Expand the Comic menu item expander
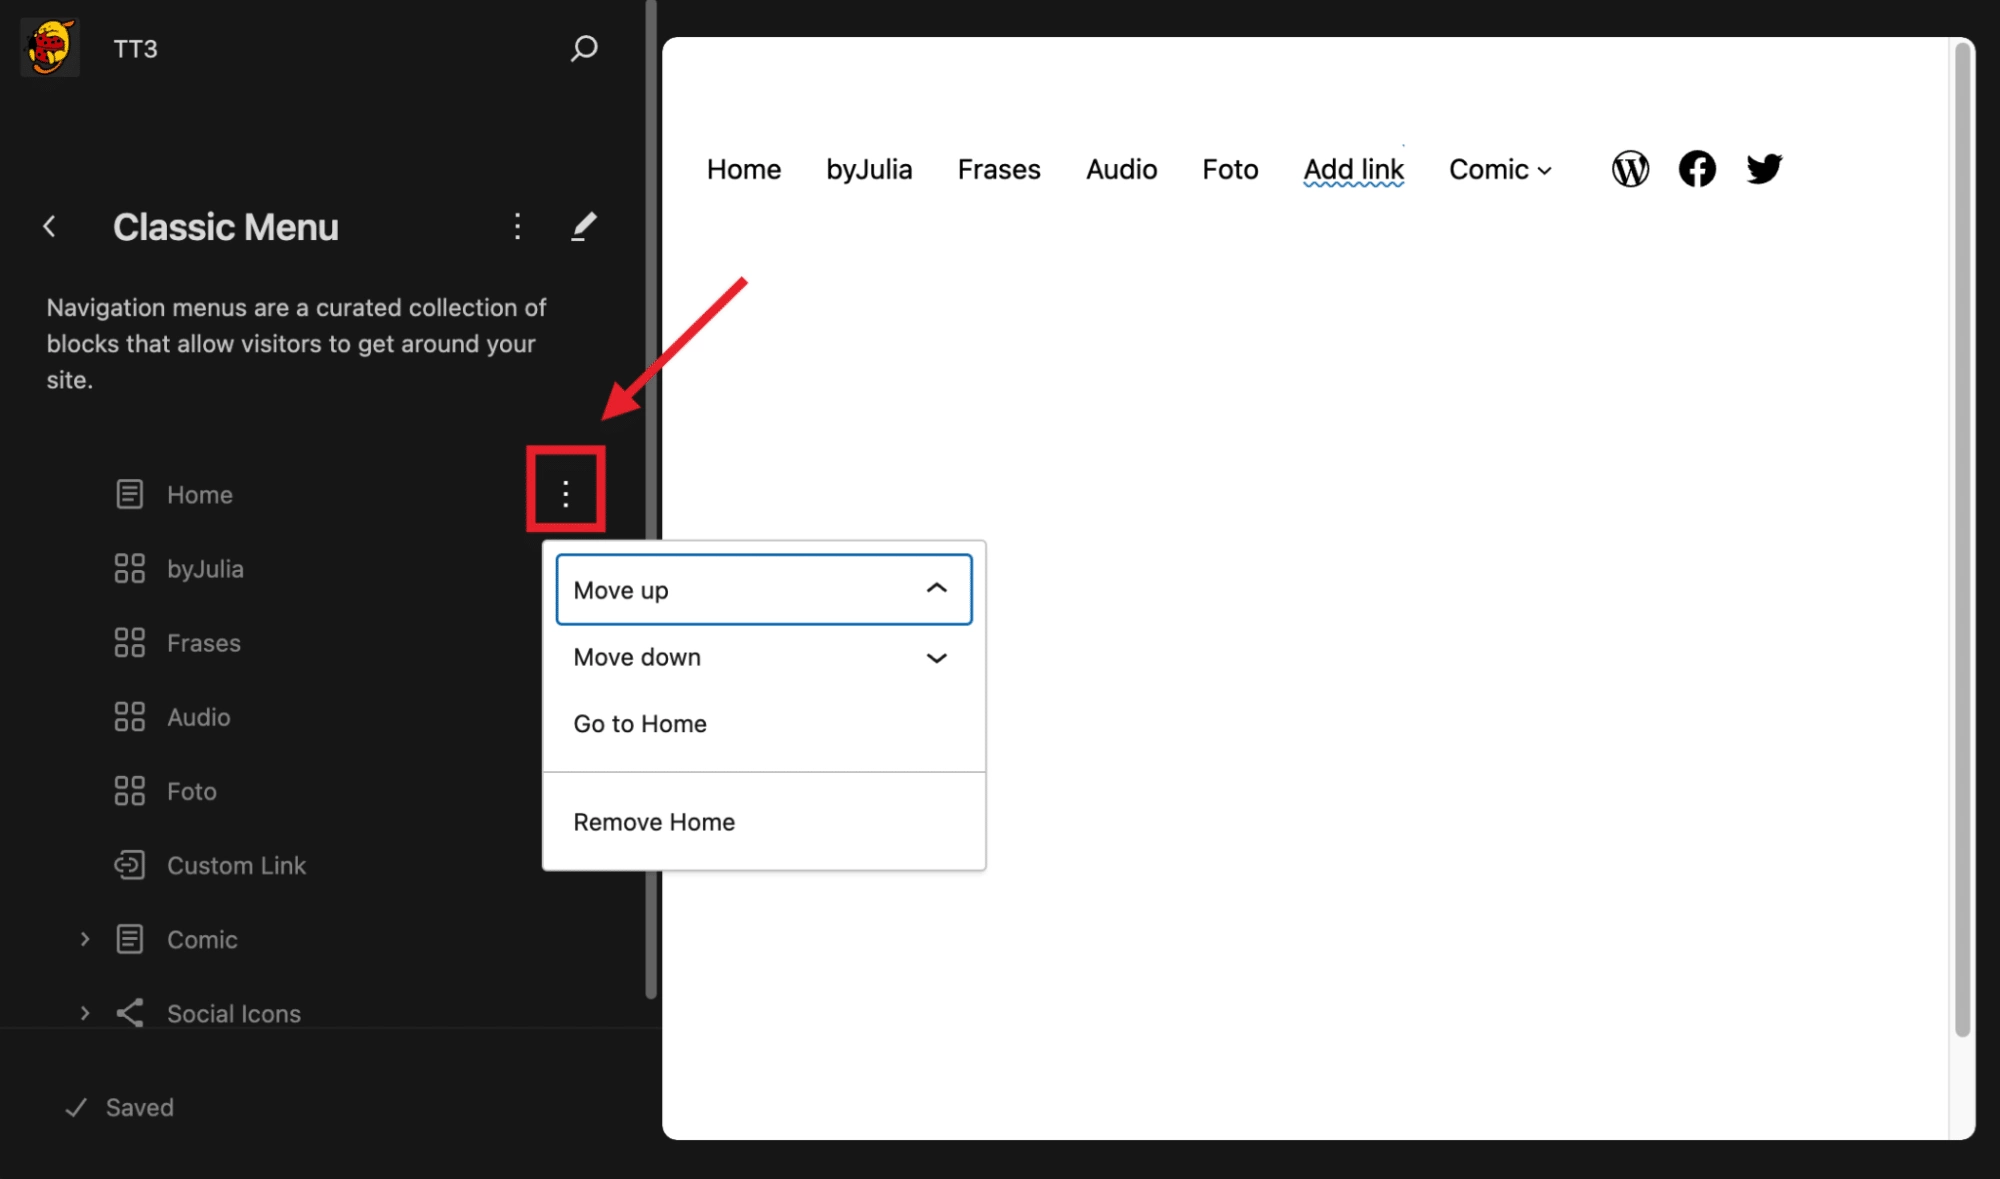 pyautogui.click(x=84, y=939)
